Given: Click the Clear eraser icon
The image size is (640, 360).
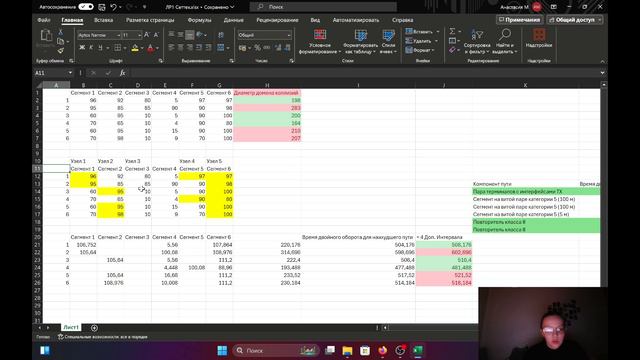Looking at the screenshot, I should click(x=452, y=50).
